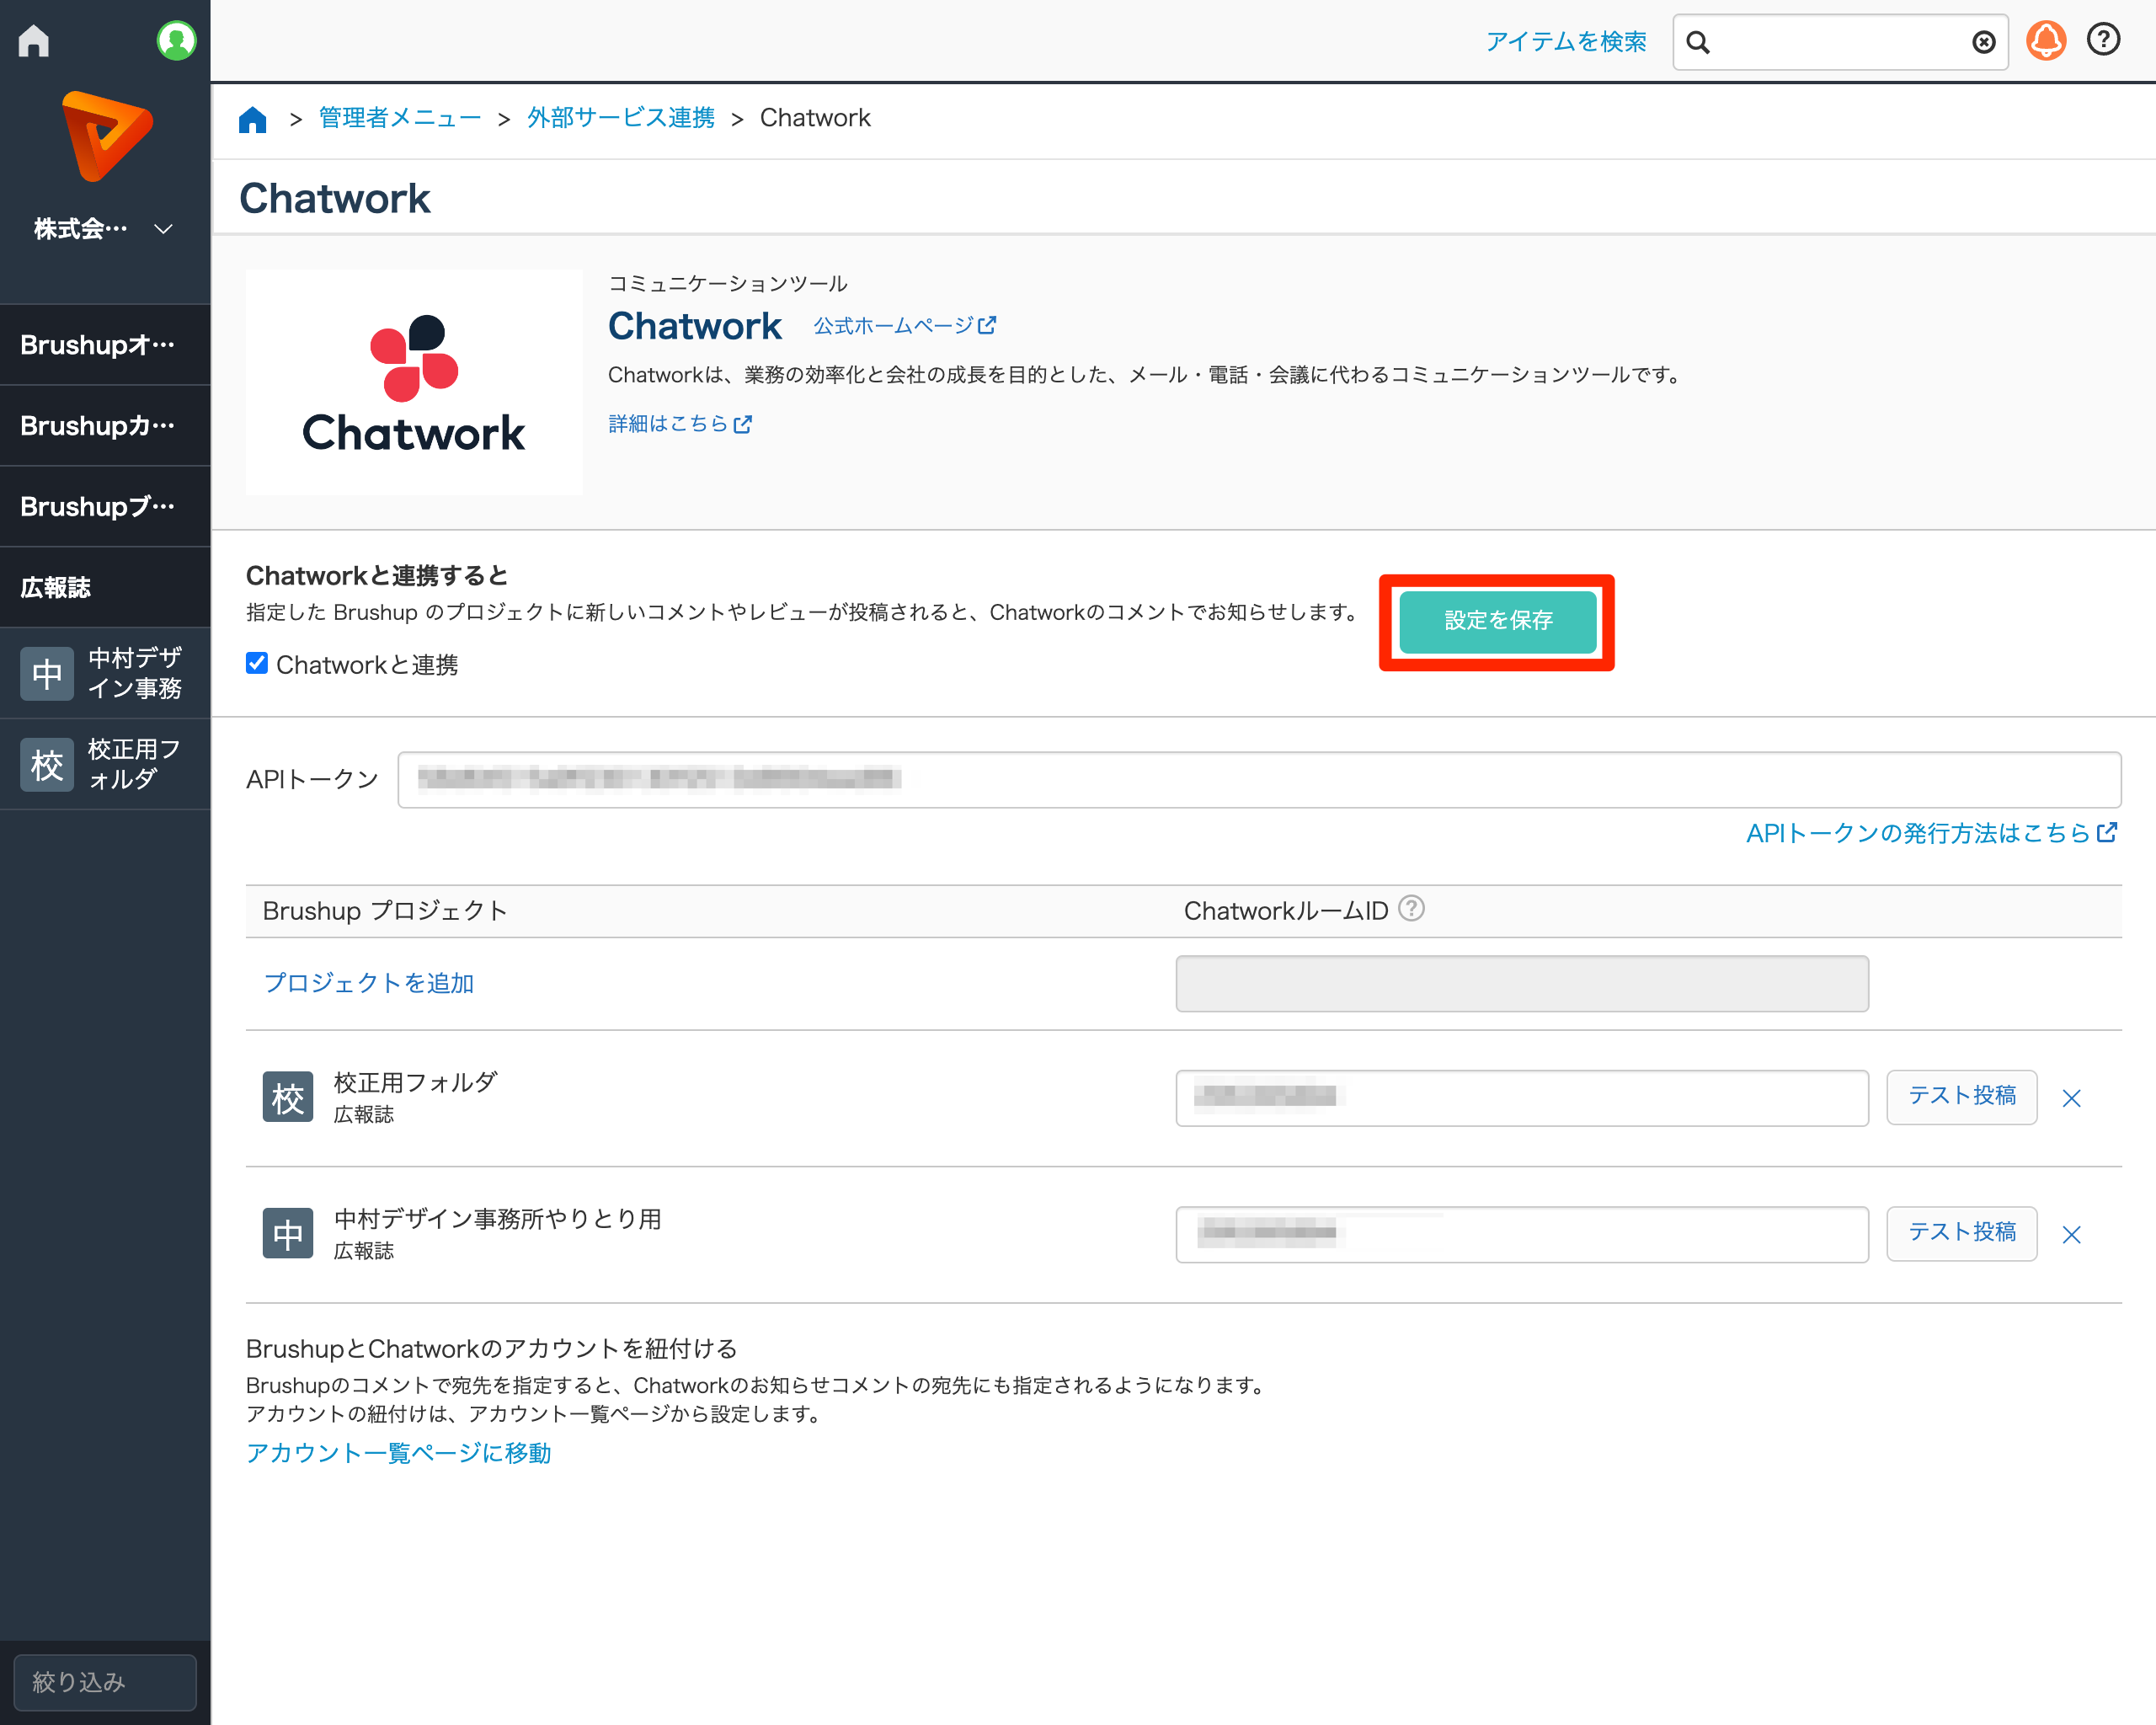Open APIトークンの発行方法はこちら link
The height and width of the screenshot is (1725, 2156).
click(1932, 833)
